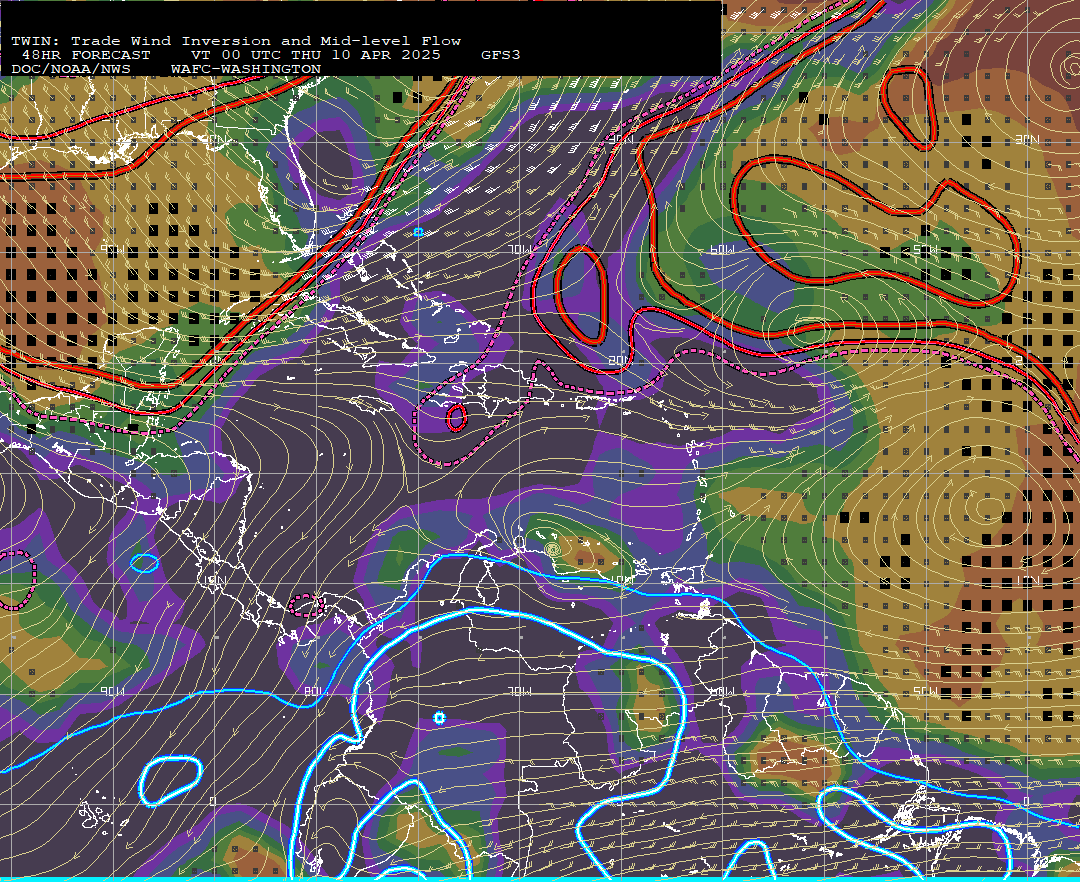Click the spiral vortex symbol north of Venezuela

552,549
